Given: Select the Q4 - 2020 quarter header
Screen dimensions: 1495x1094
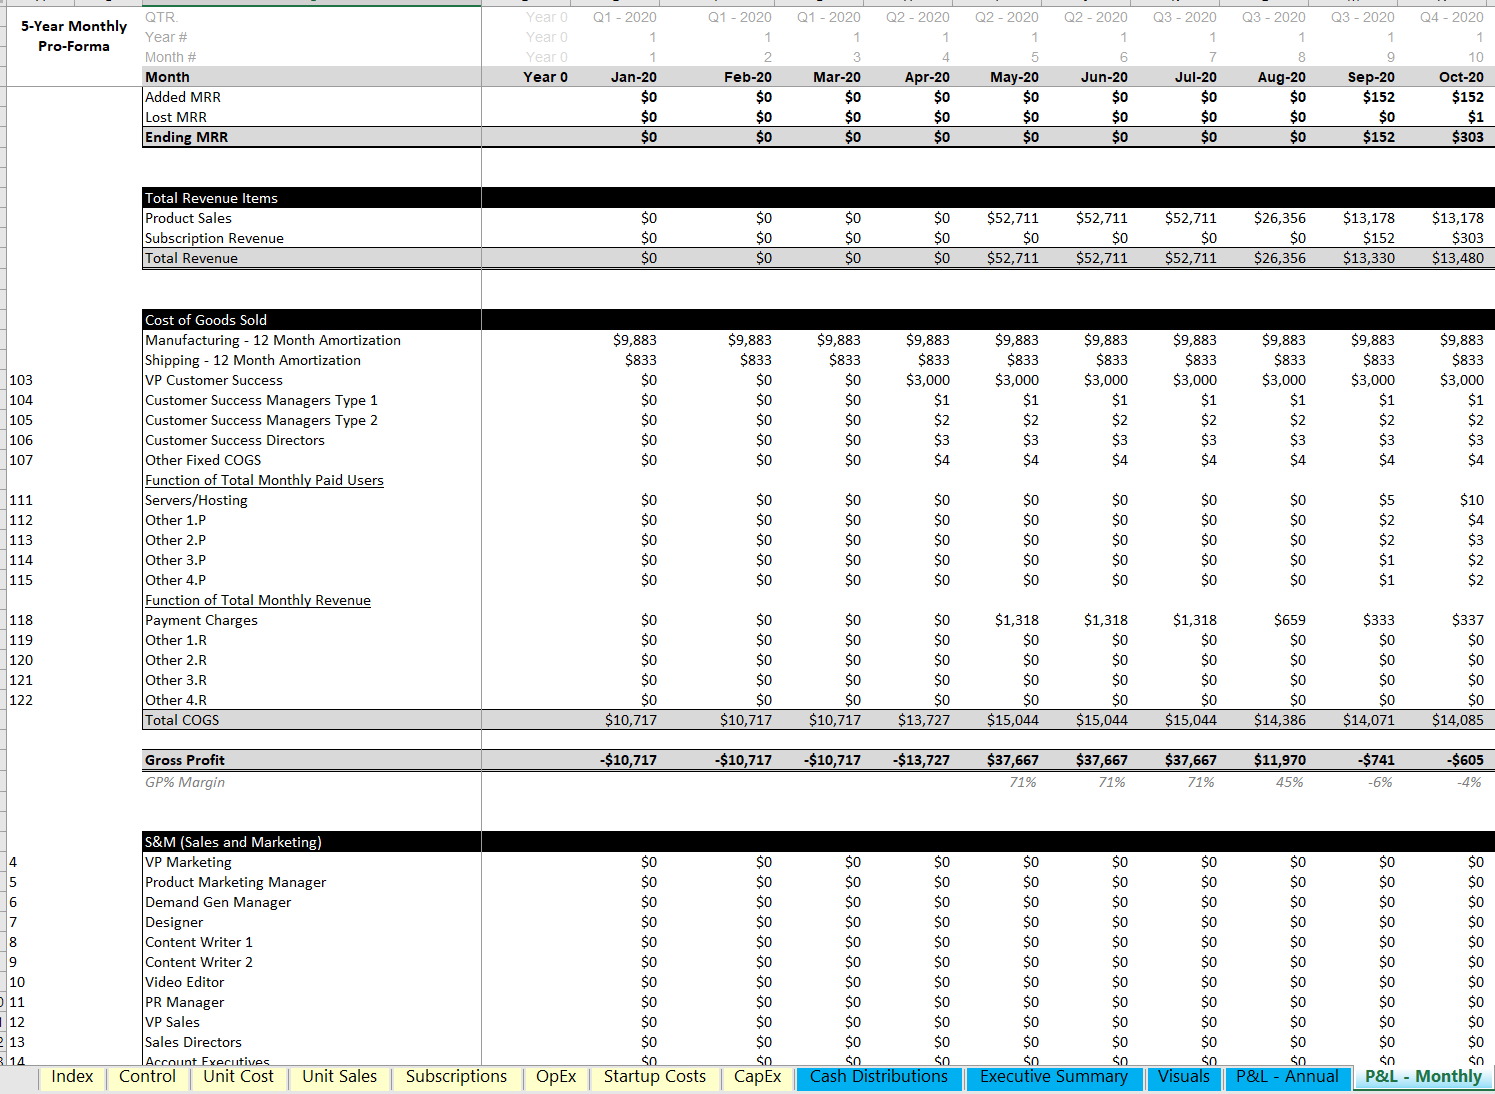Looking at the screenshot, I should pos(1452,17).
